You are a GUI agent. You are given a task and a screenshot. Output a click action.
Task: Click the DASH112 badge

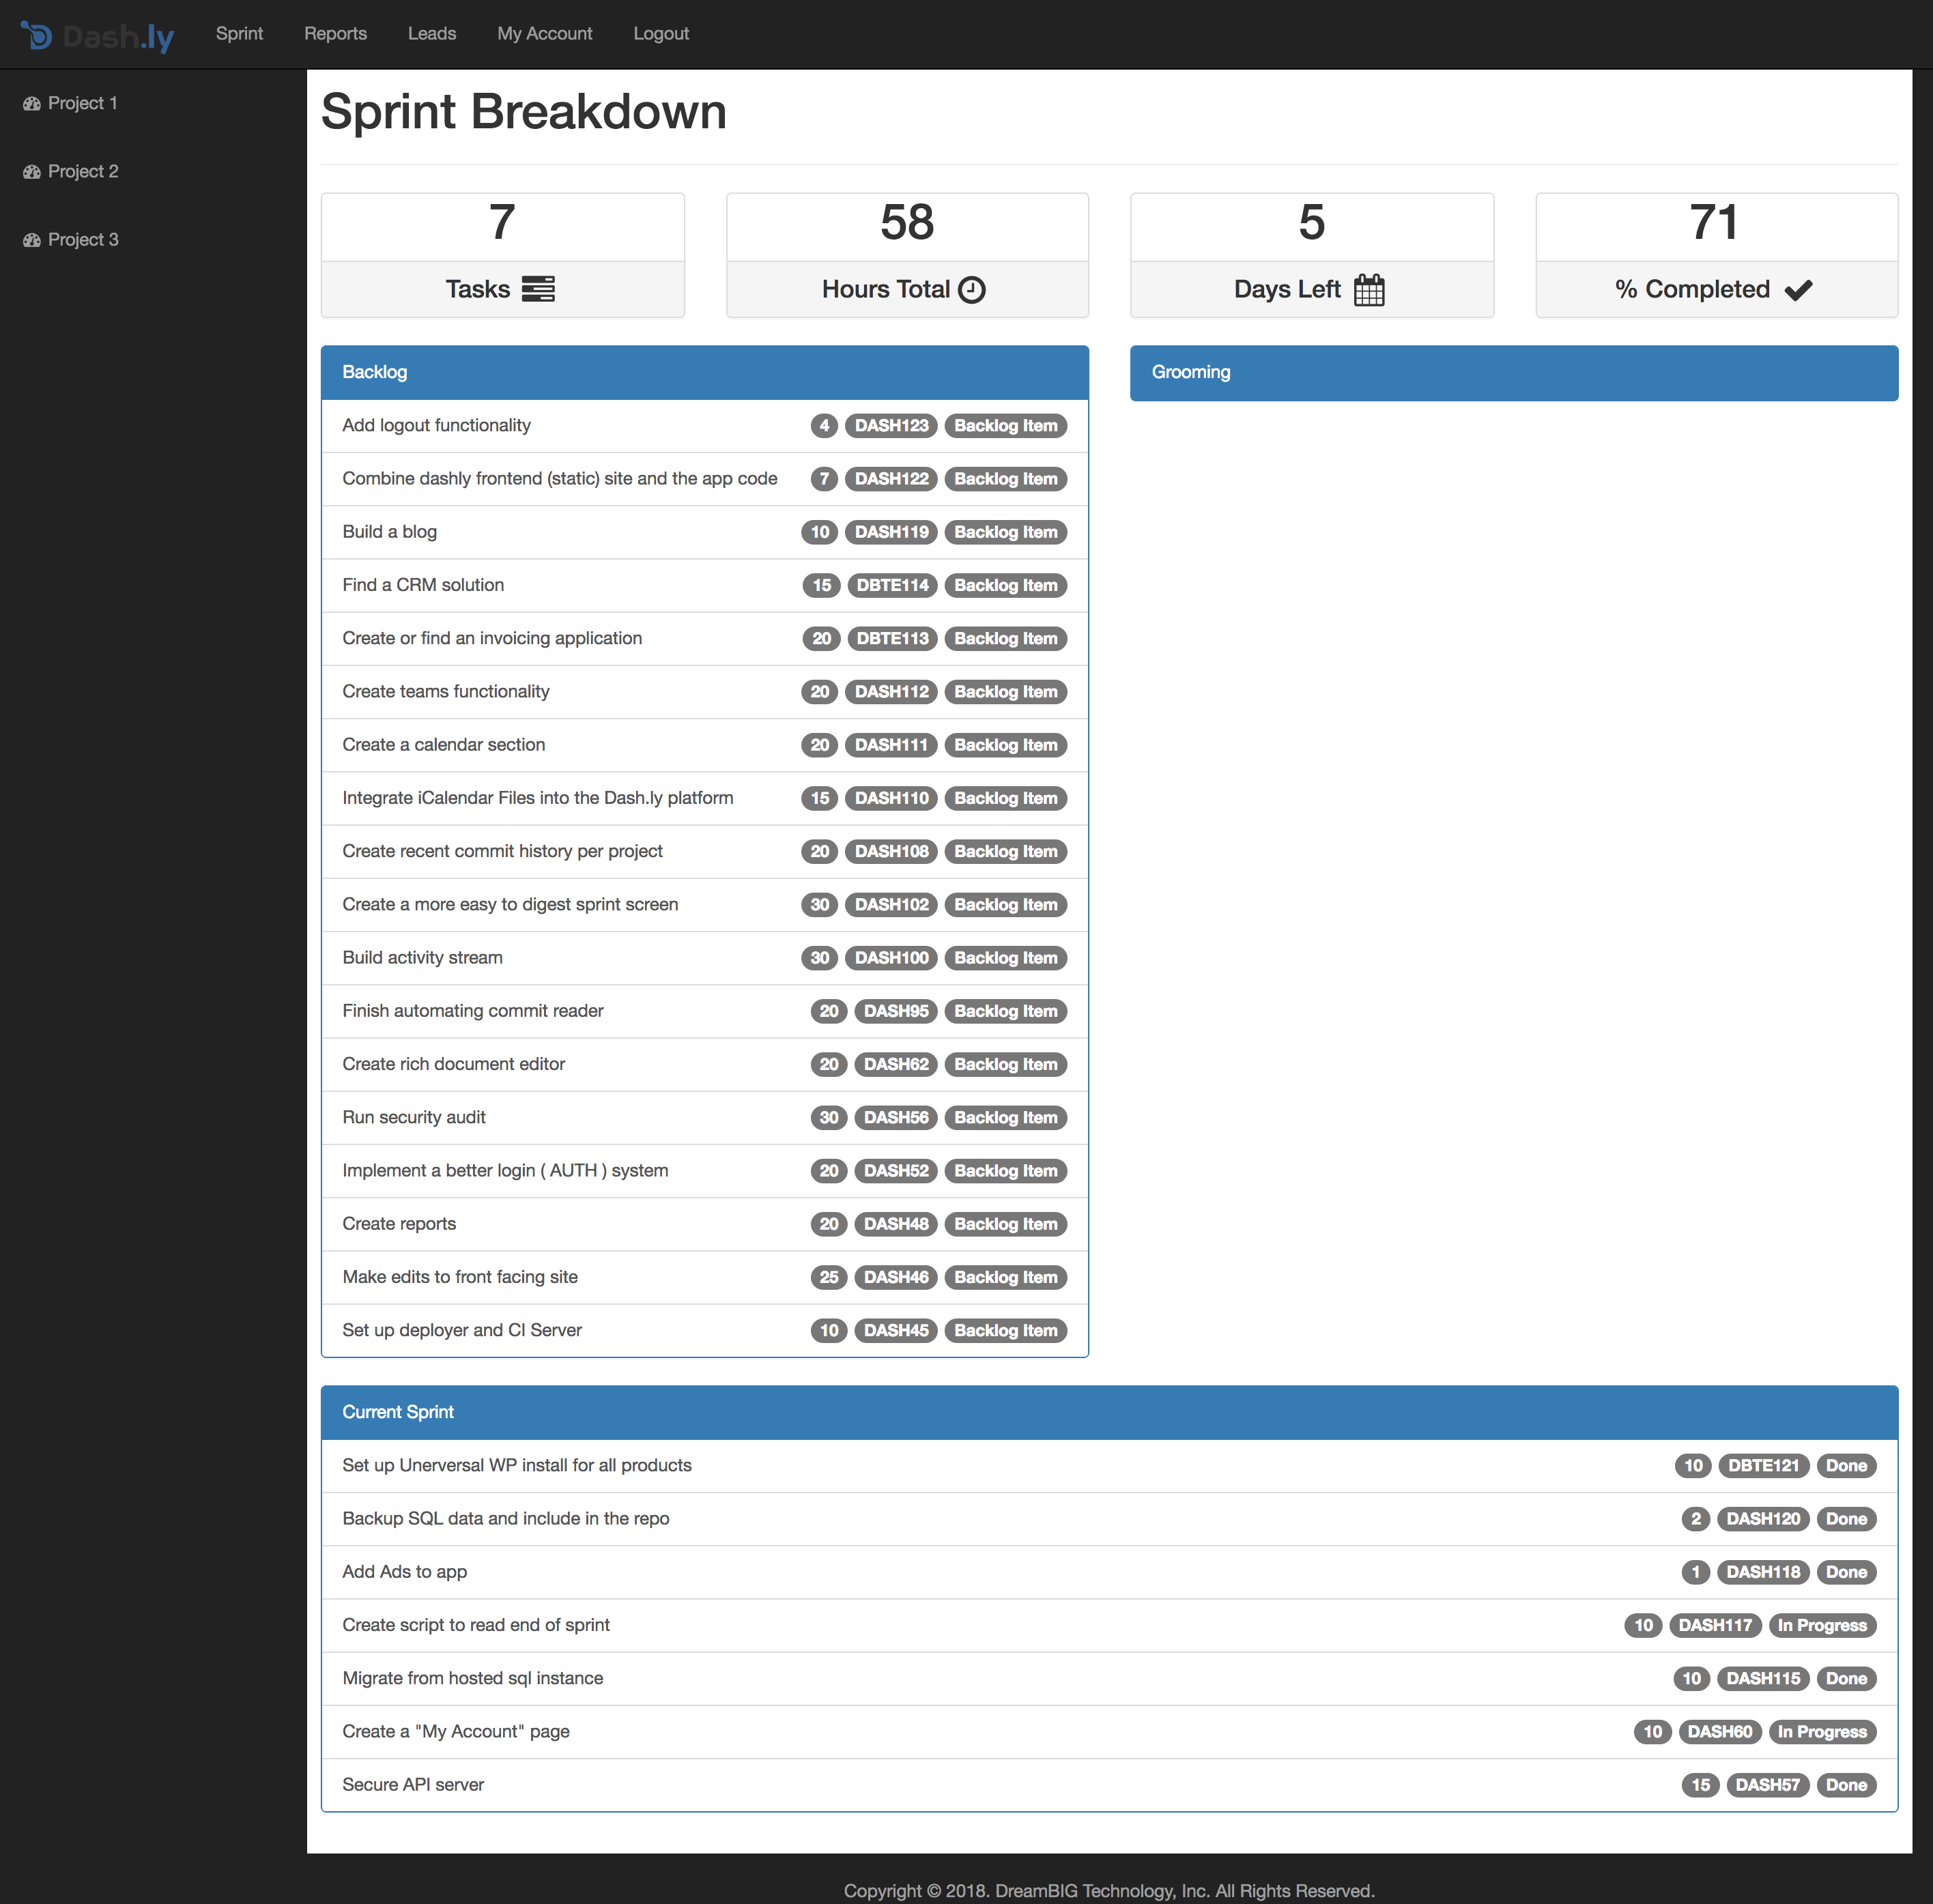pos(892,692)
